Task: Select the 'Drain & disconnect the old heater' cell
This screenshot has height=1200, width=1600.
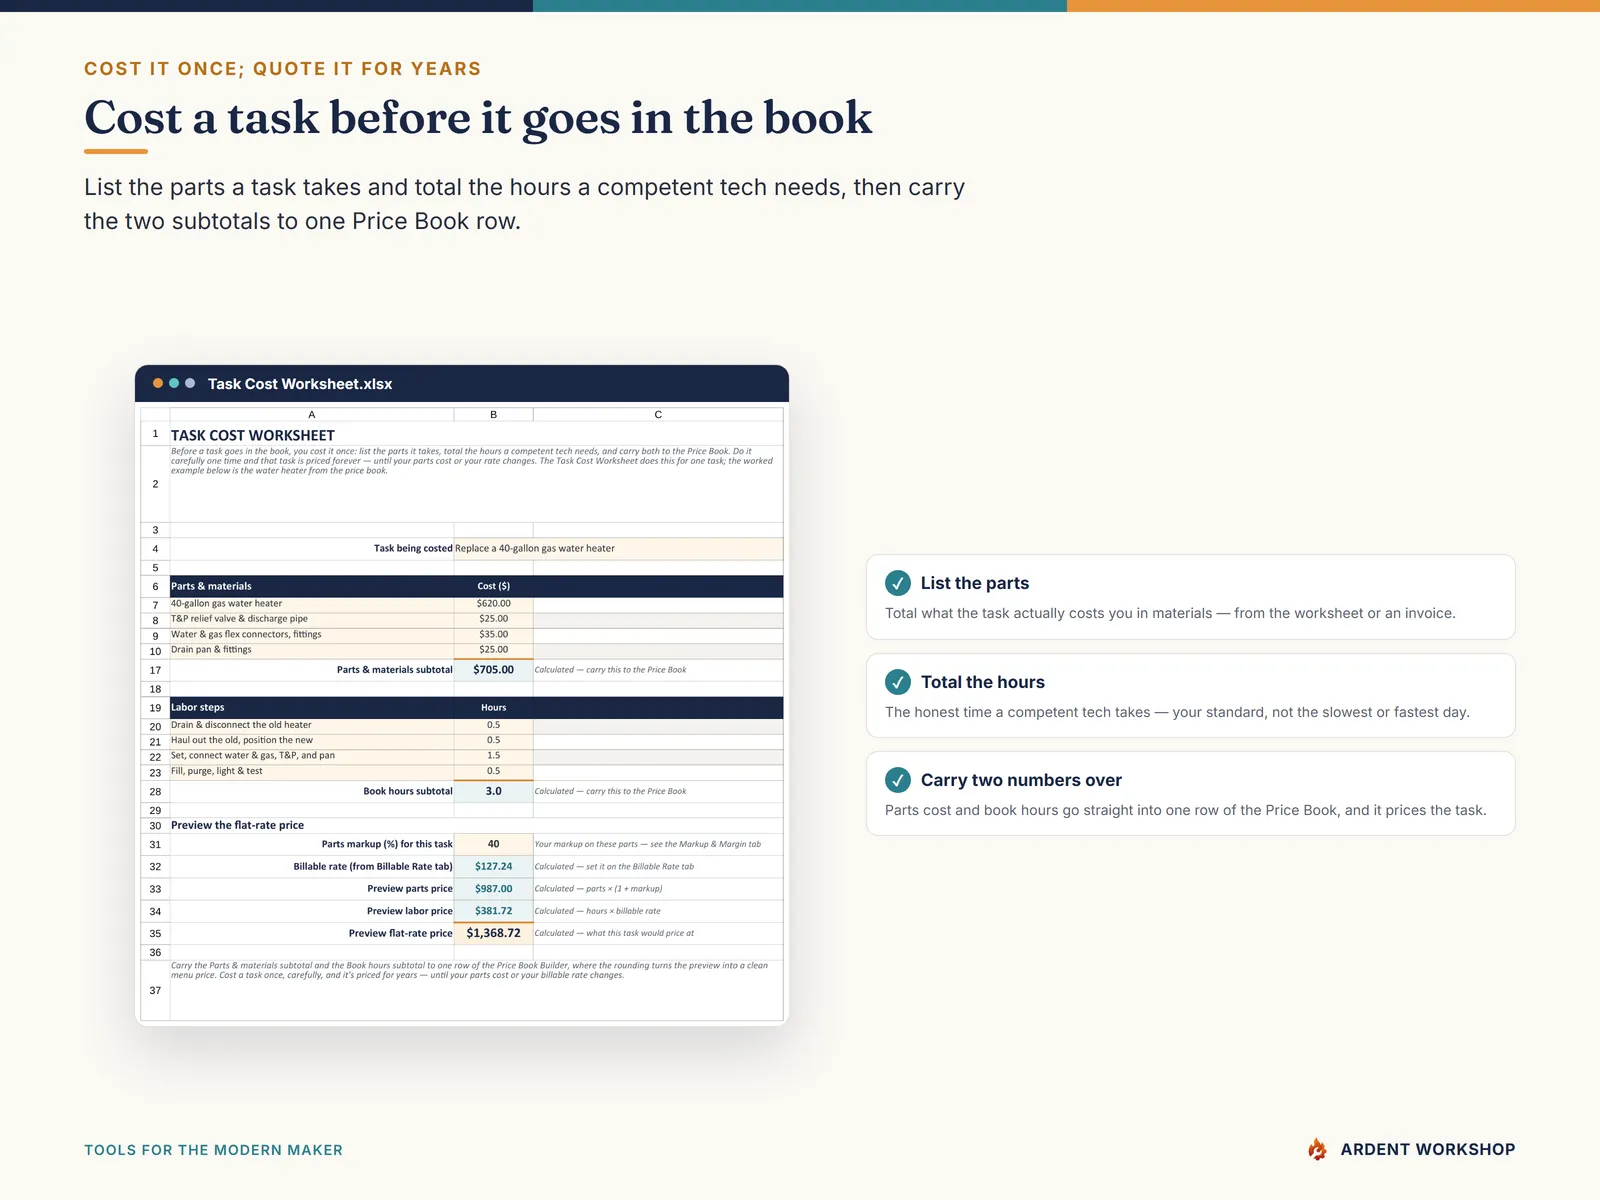Action: pos(312,725)
